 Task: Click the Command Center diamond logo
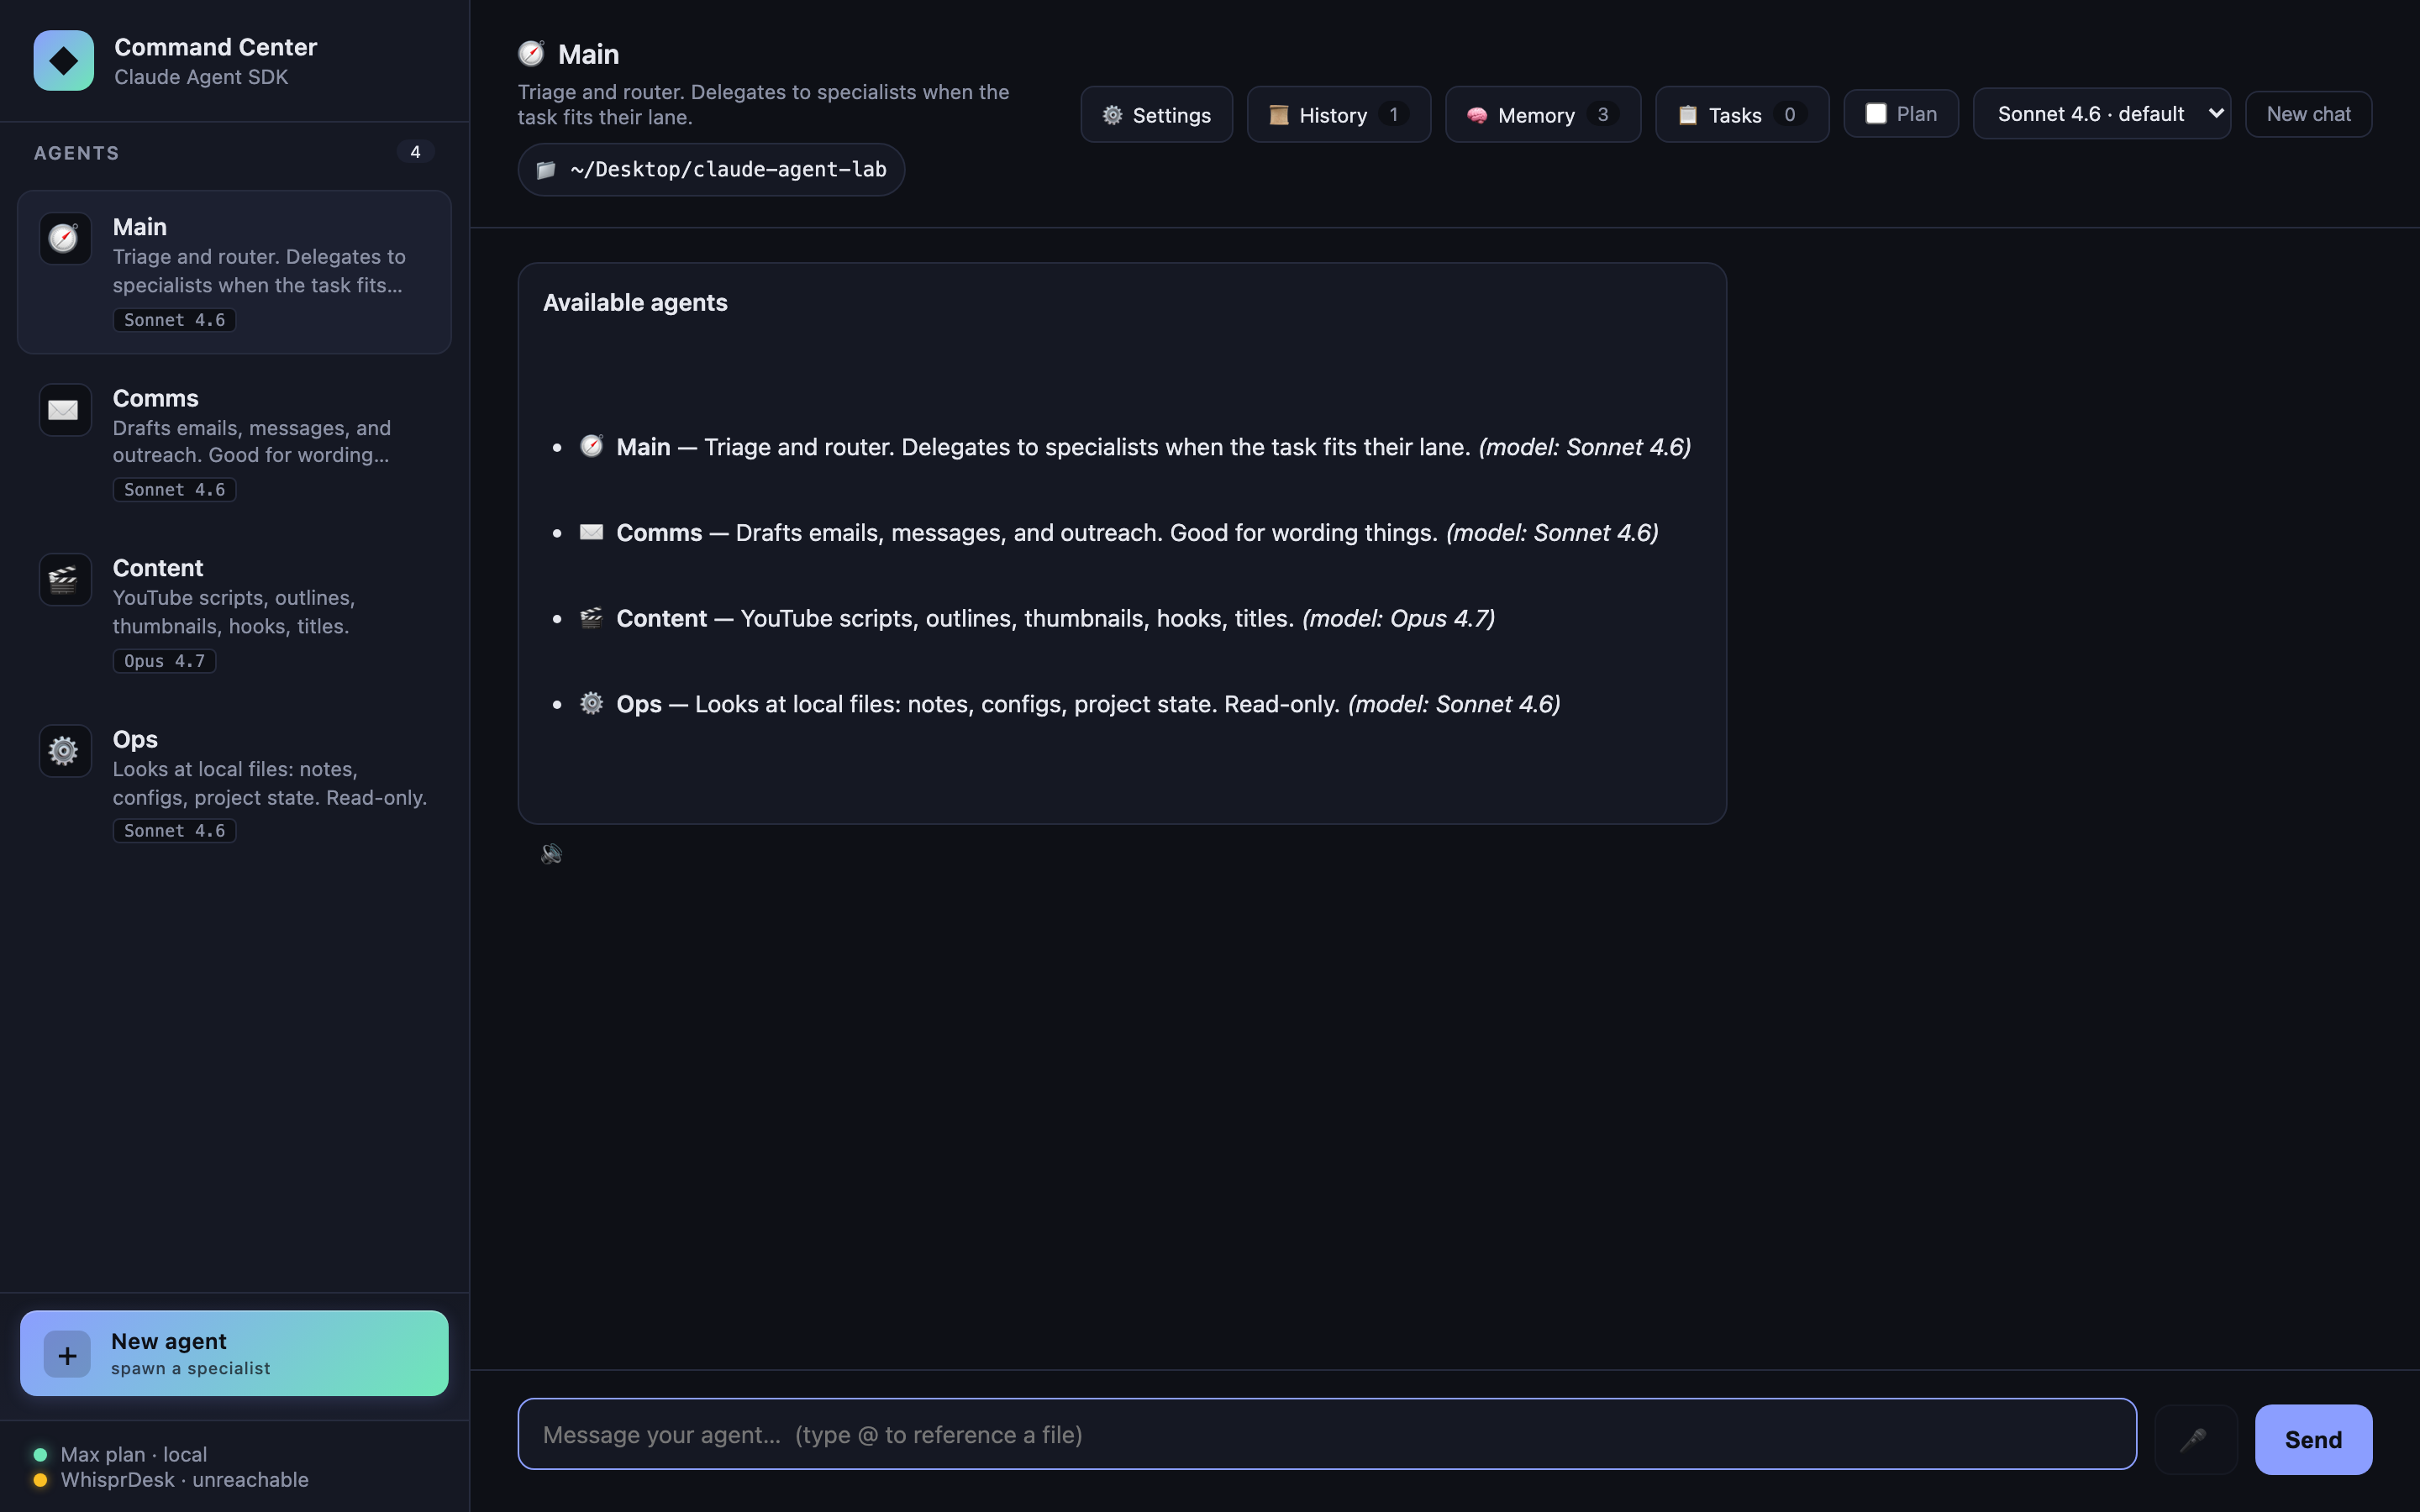point(62,60)
